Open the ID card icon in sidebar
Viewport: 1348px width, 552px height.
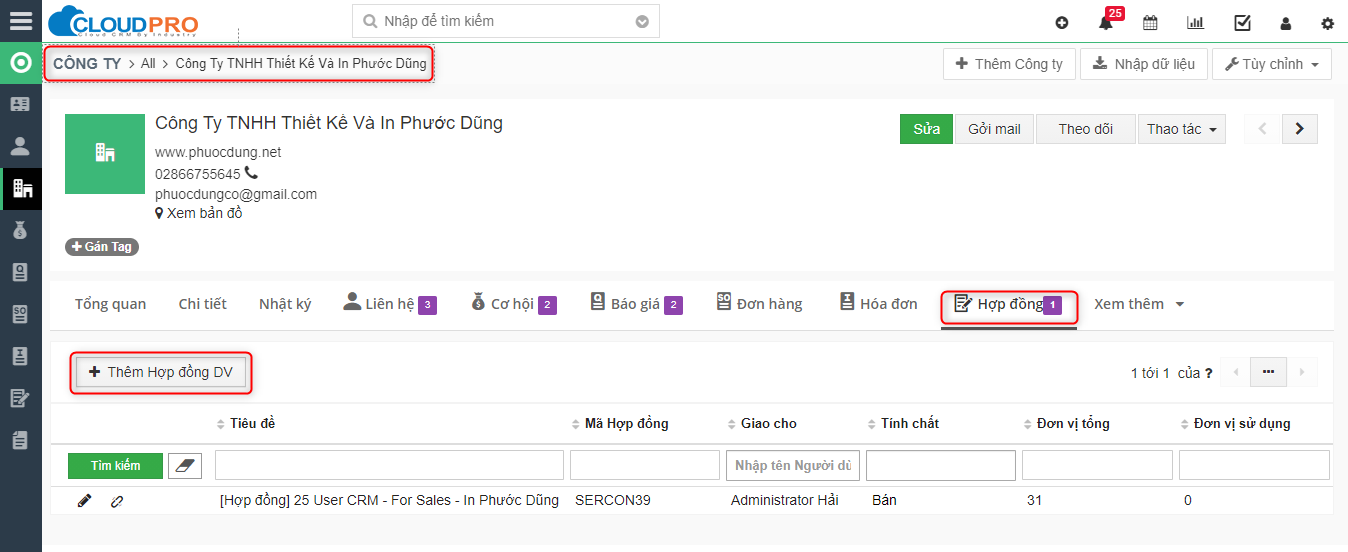coord(20,104)
